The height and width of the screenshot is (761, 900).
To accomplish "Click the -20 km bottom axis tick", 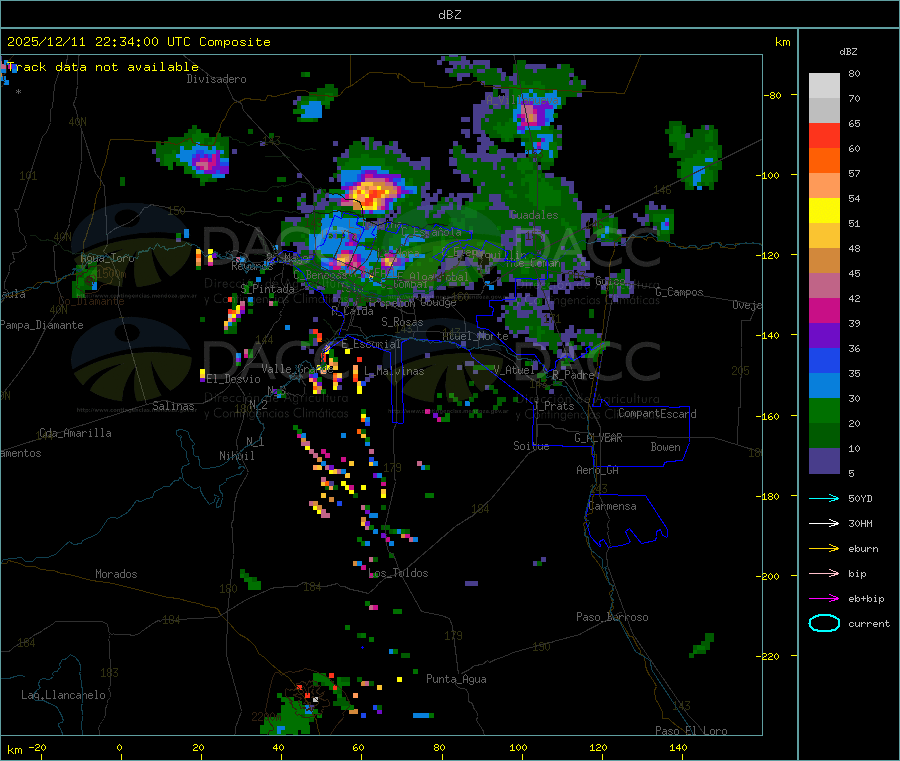I will coord(38,747).
